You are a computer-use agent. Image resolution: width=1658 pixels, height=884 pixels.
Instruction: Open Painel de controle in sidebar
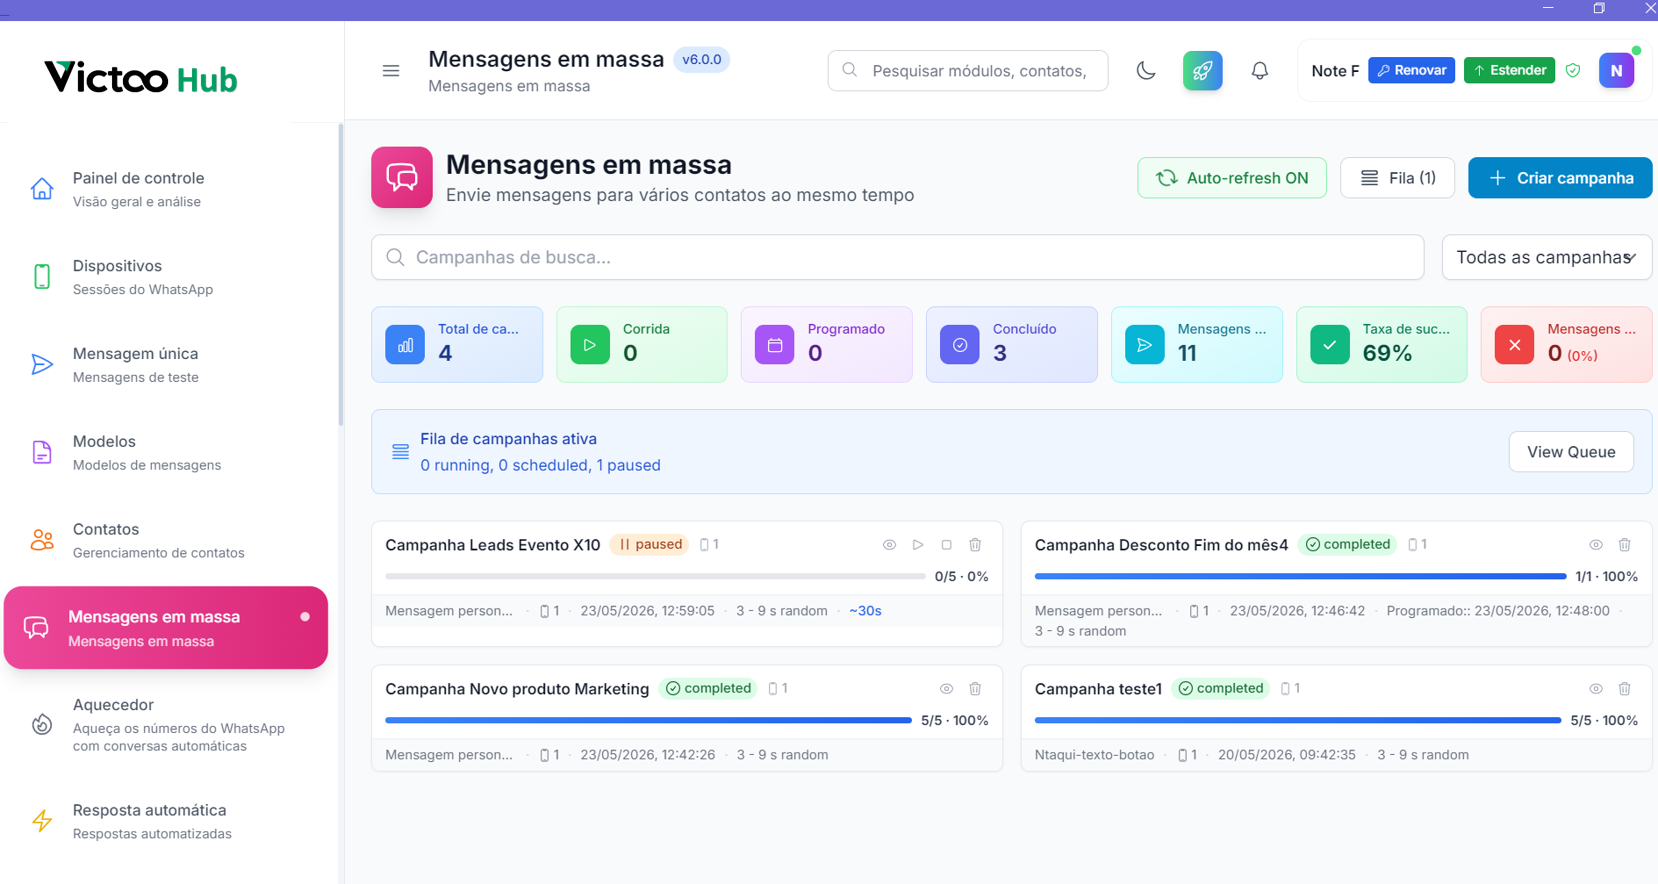[166, 189]
